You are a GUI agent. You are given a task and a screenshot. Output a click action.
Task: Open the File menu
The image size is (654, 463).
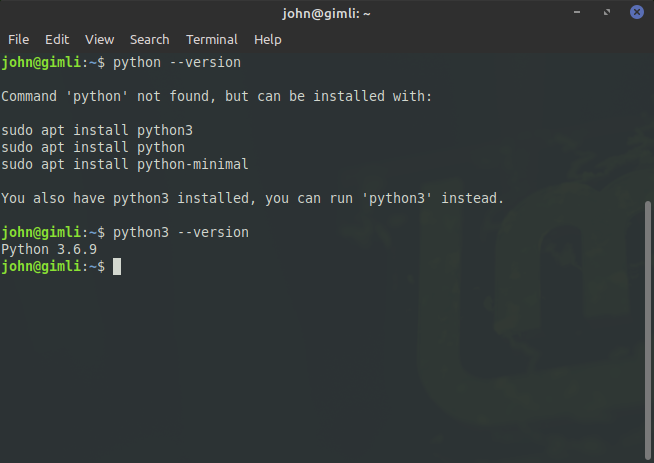click(18, 40)
